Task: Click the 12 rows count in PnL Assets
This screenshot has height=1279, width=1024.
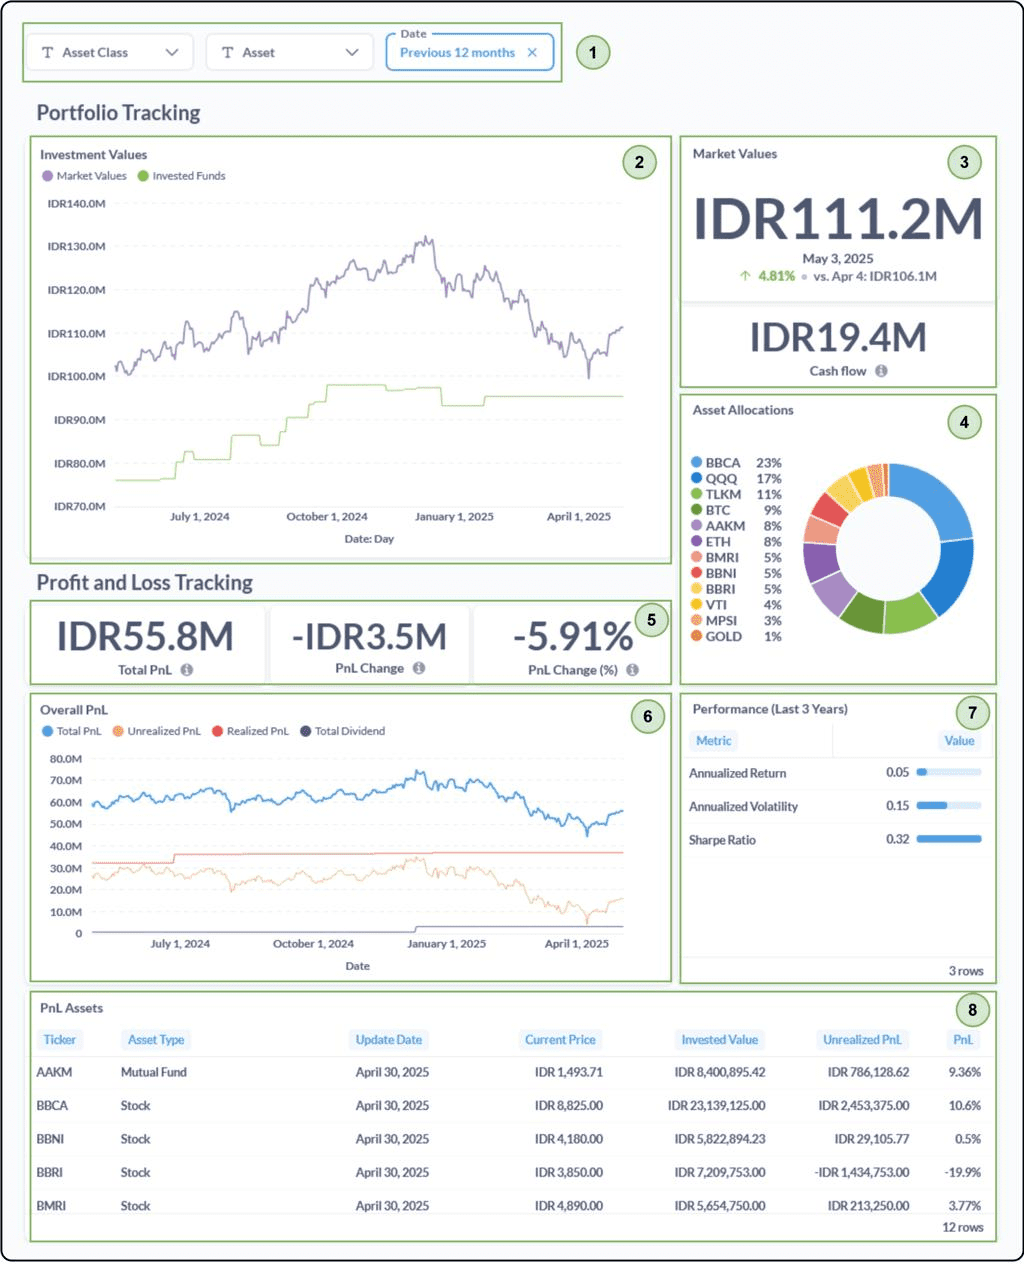Action: click(963, 1227)
